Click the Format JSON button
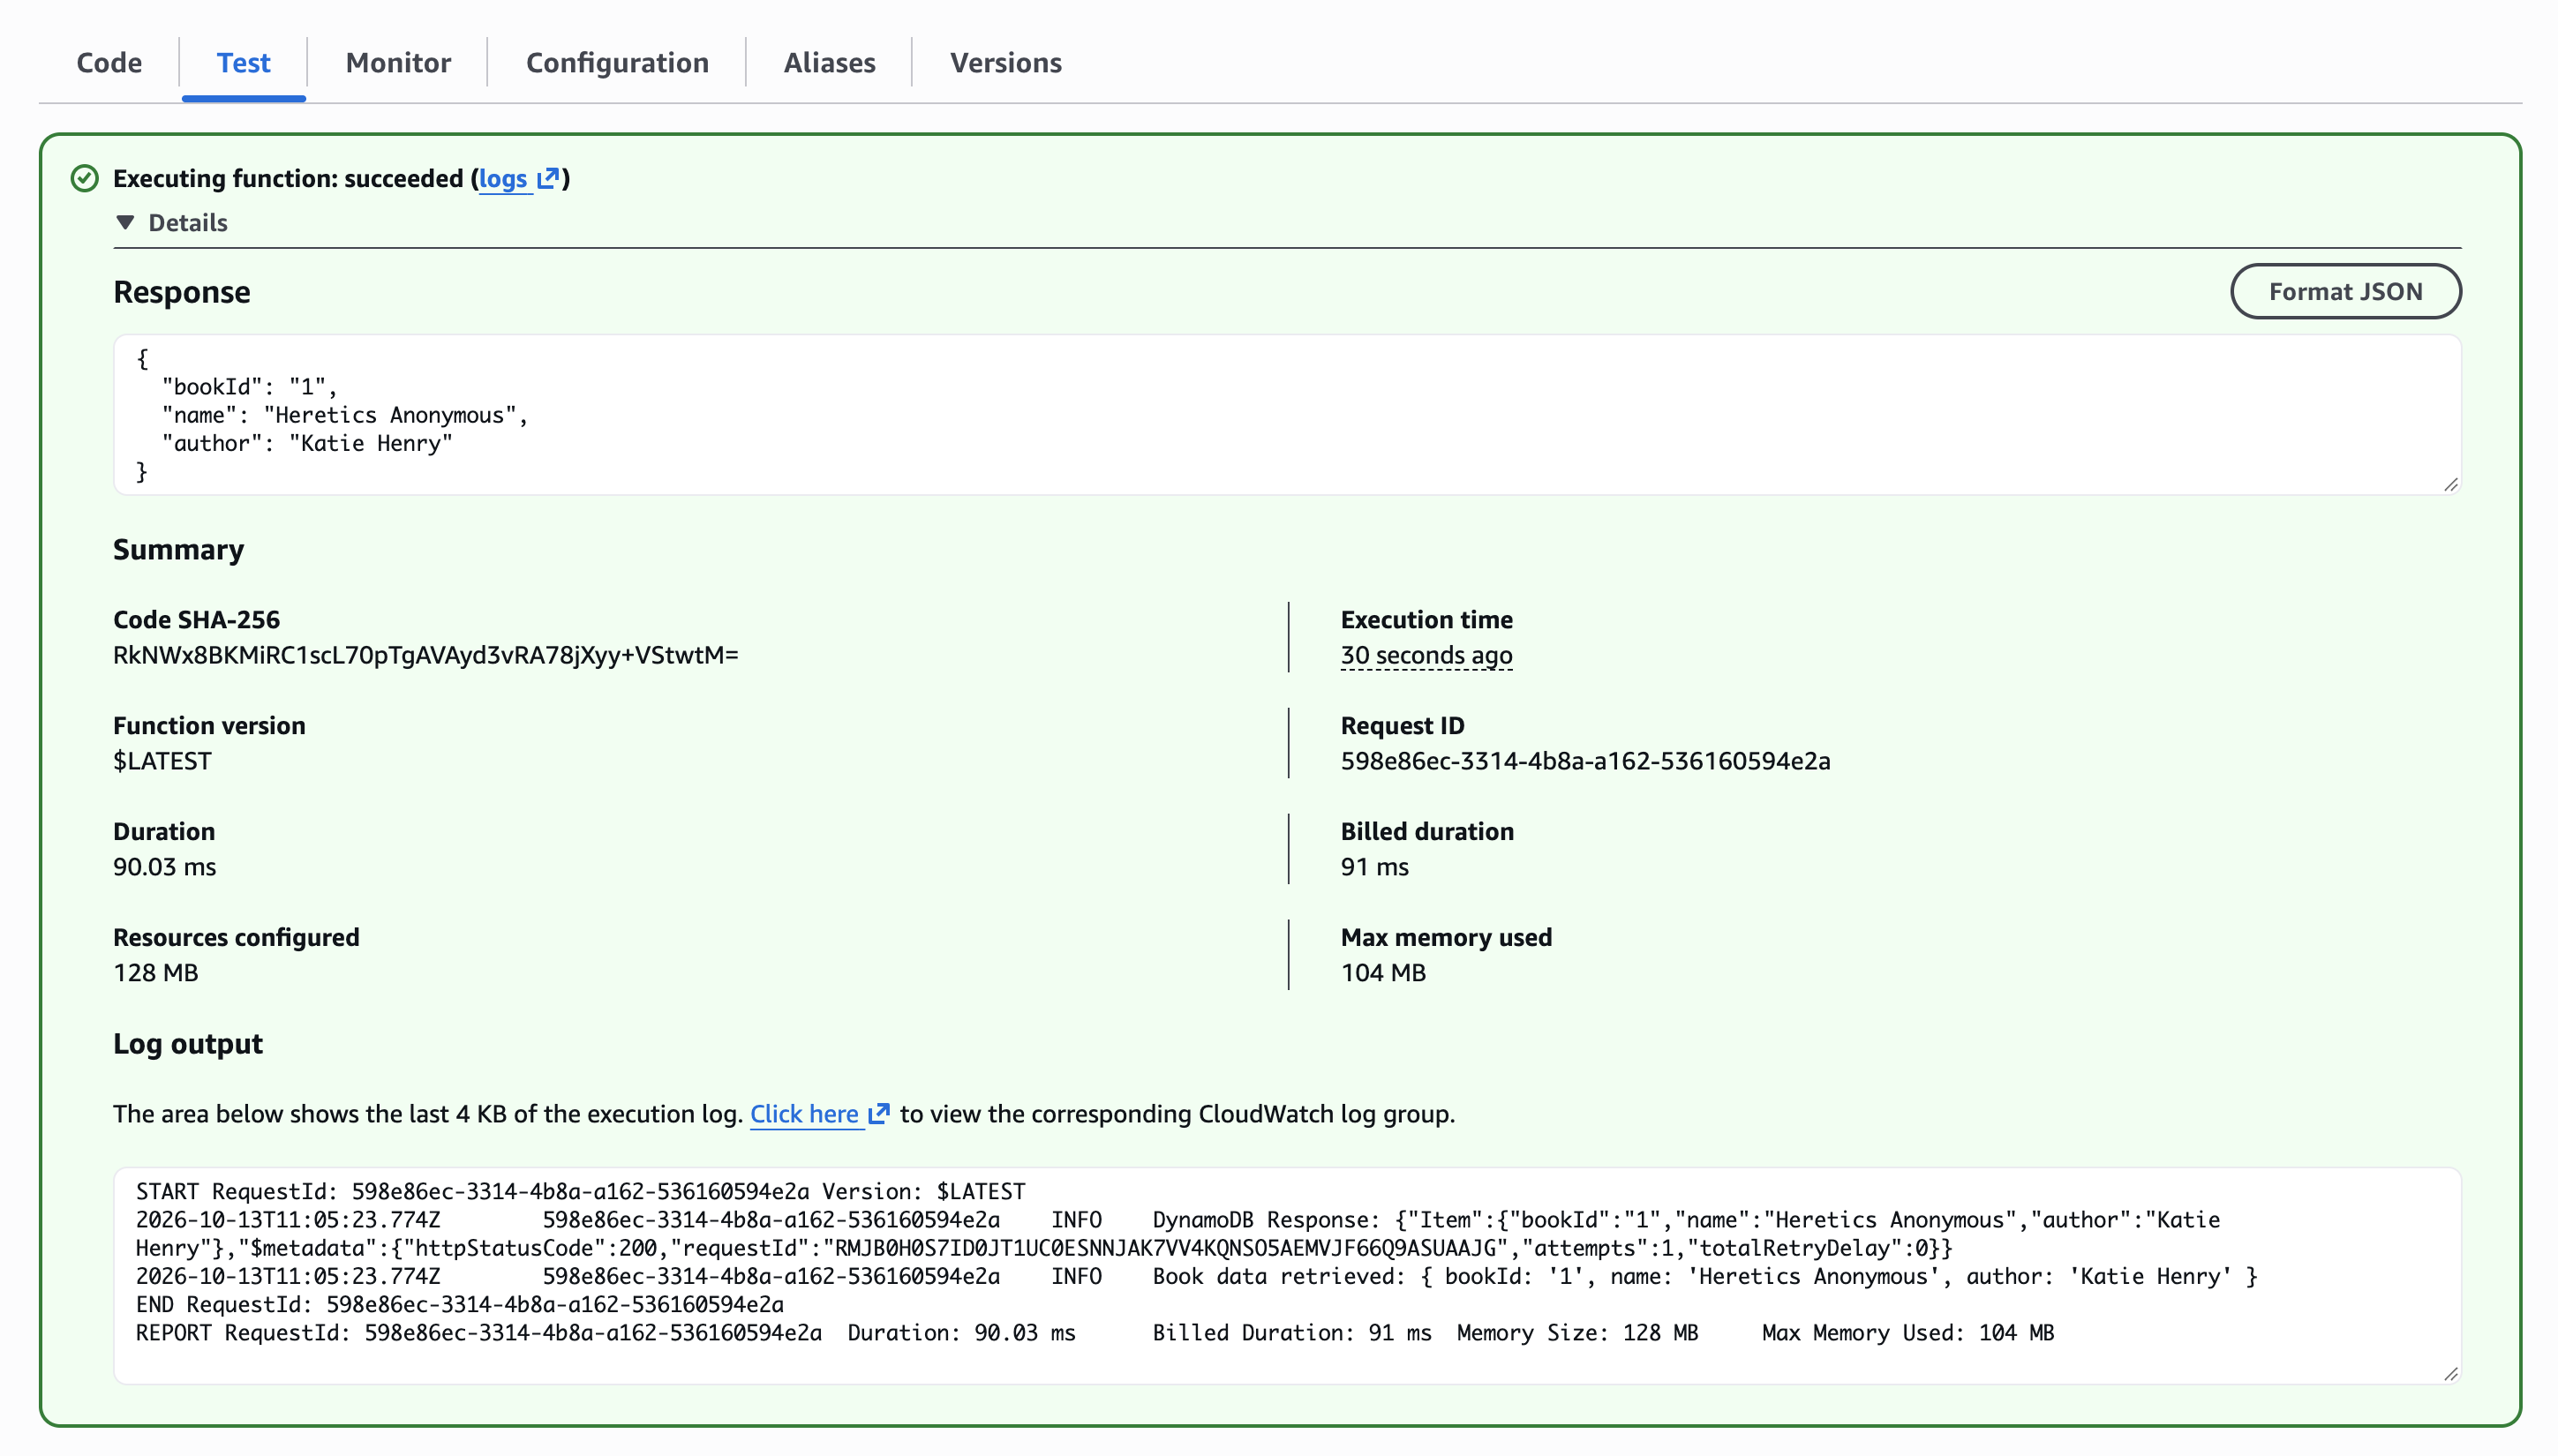Viewport: 2558px width, 1456px height. [2345, 291]
